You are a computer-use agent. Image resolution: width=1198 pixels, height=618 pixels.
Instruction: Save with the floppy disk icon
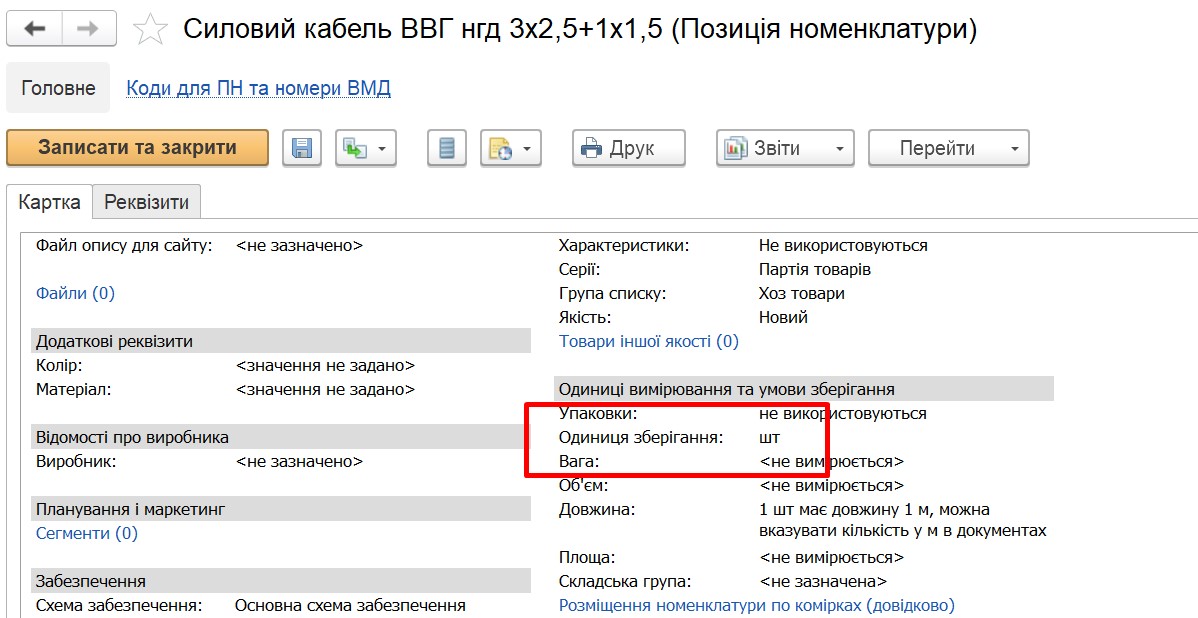[302, 147]
